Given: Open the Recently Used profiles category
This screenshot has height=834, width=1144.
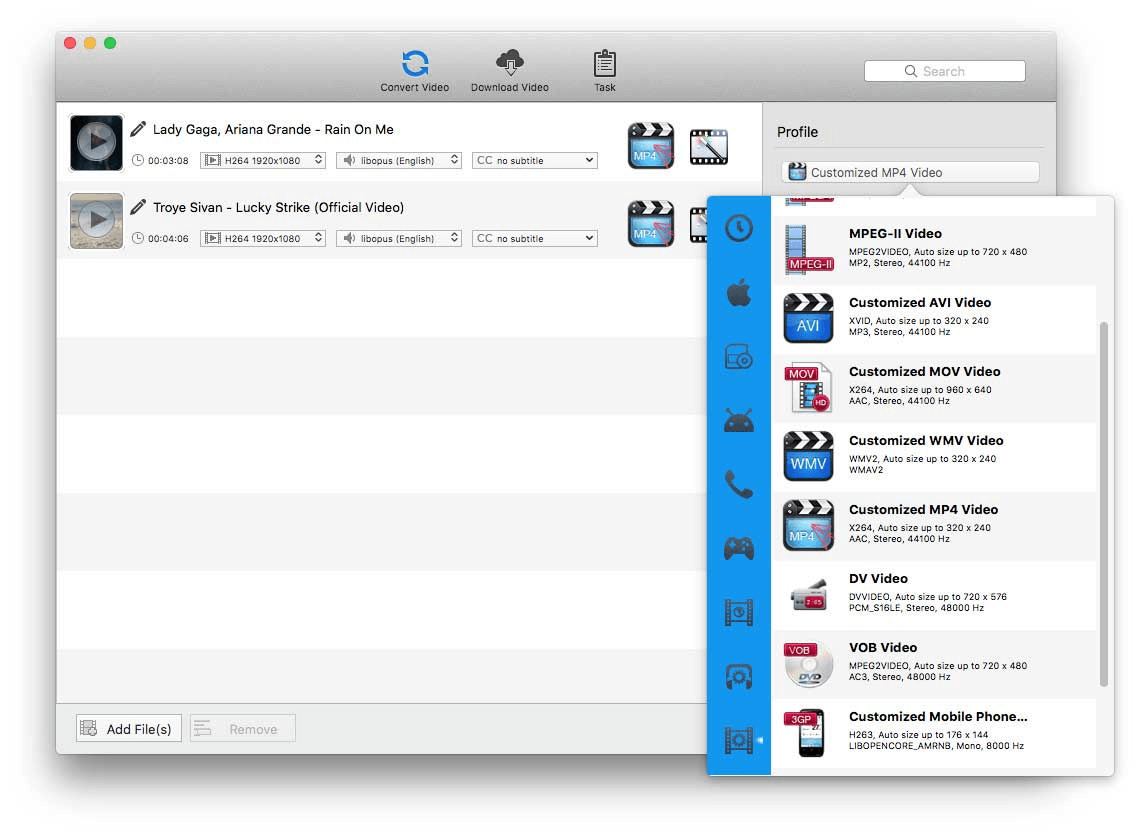Looking at the screenshot, I should [739, 228].
